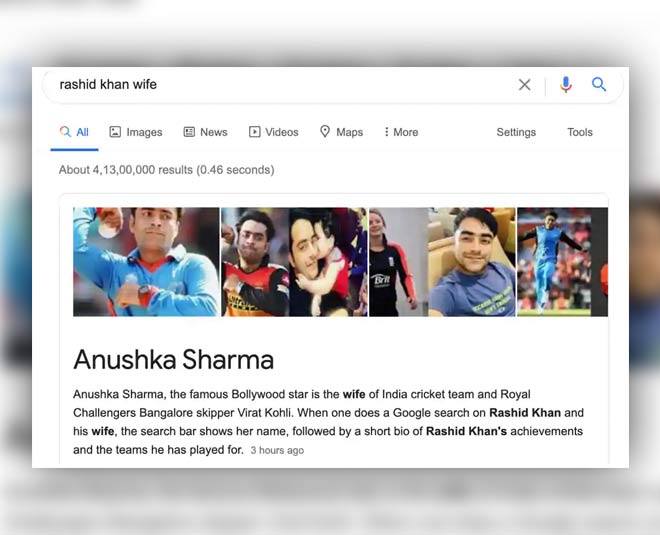The height and width of the screenshot is (535, 660).
Task: Open the orange-black jersey player thumbnail
Action: pos(255,262)
